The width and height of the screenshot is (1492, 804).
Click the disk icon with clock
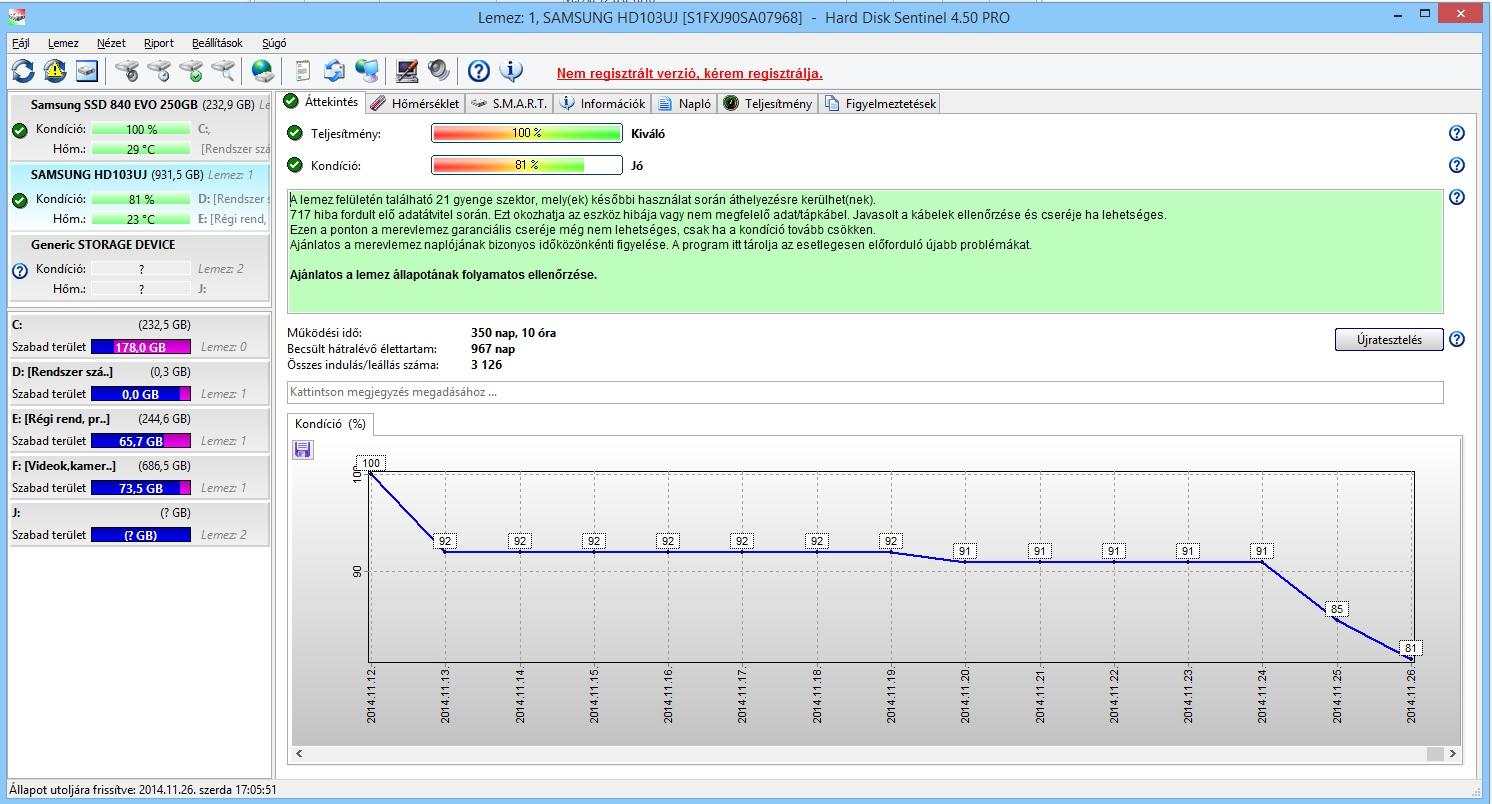click(x=158, y=71)
